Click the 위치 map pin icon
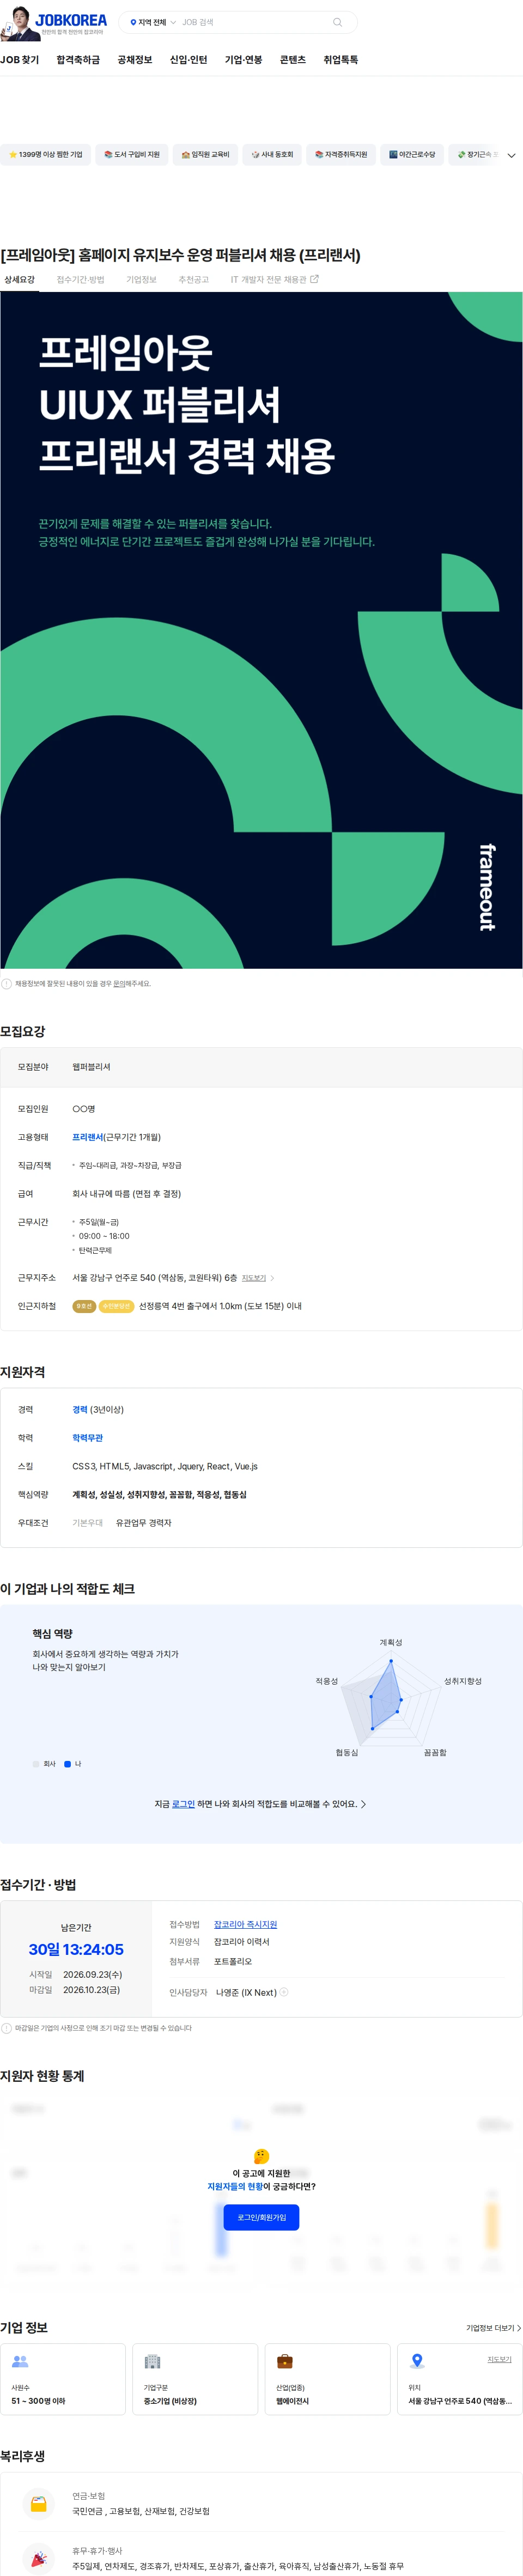Screen dimensions: 523x2576 417,2361
